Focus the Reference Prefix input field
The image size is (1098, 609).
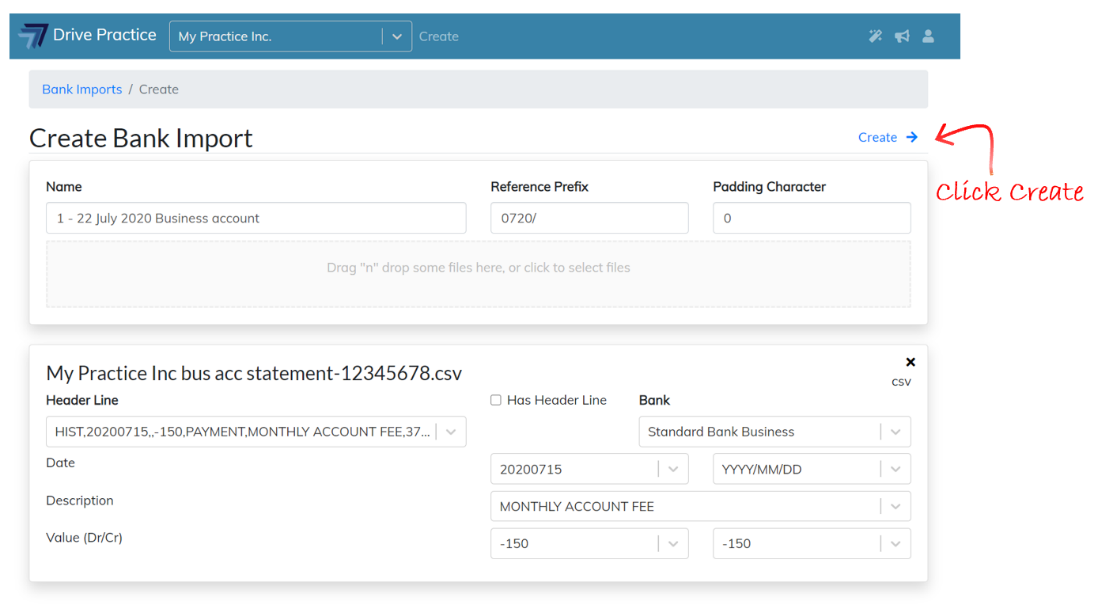coord(590,218)
